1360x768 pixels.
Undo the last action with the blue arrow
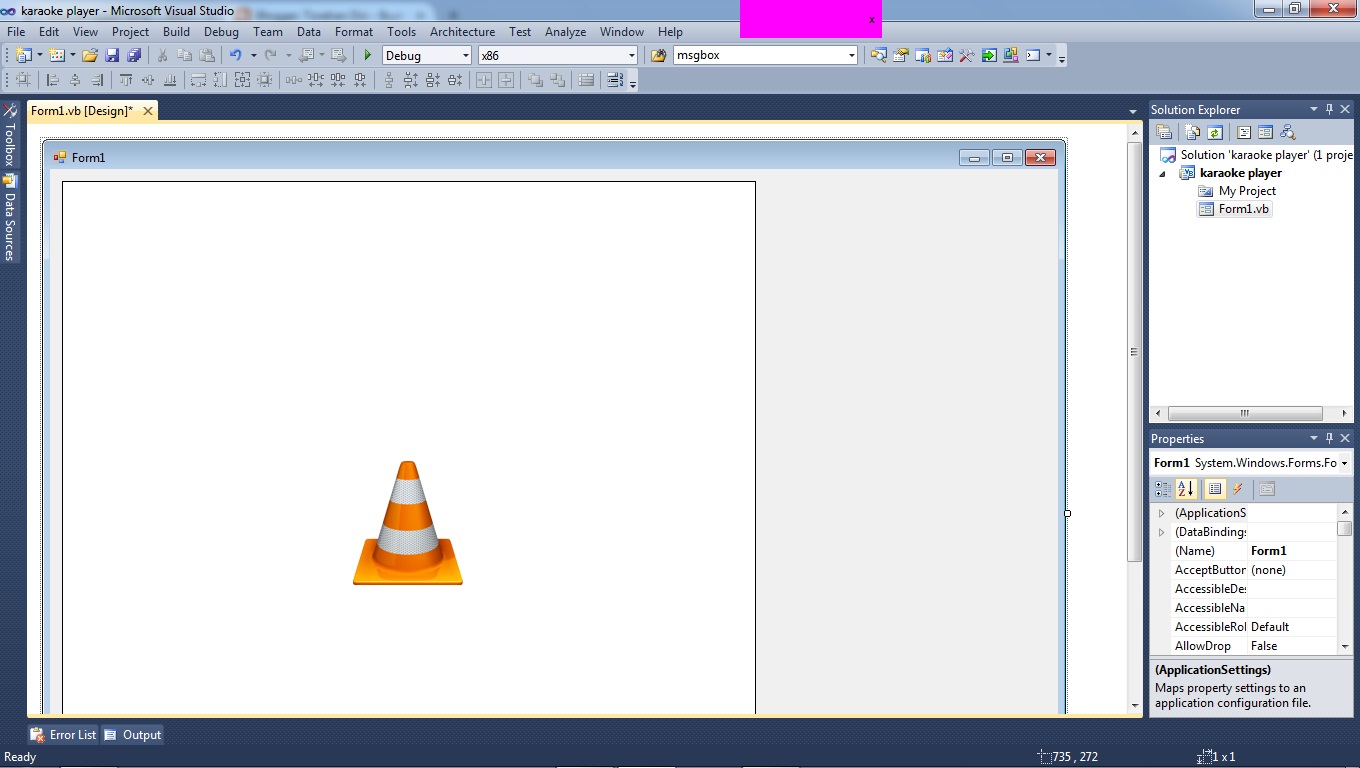[x=236, y=56]
